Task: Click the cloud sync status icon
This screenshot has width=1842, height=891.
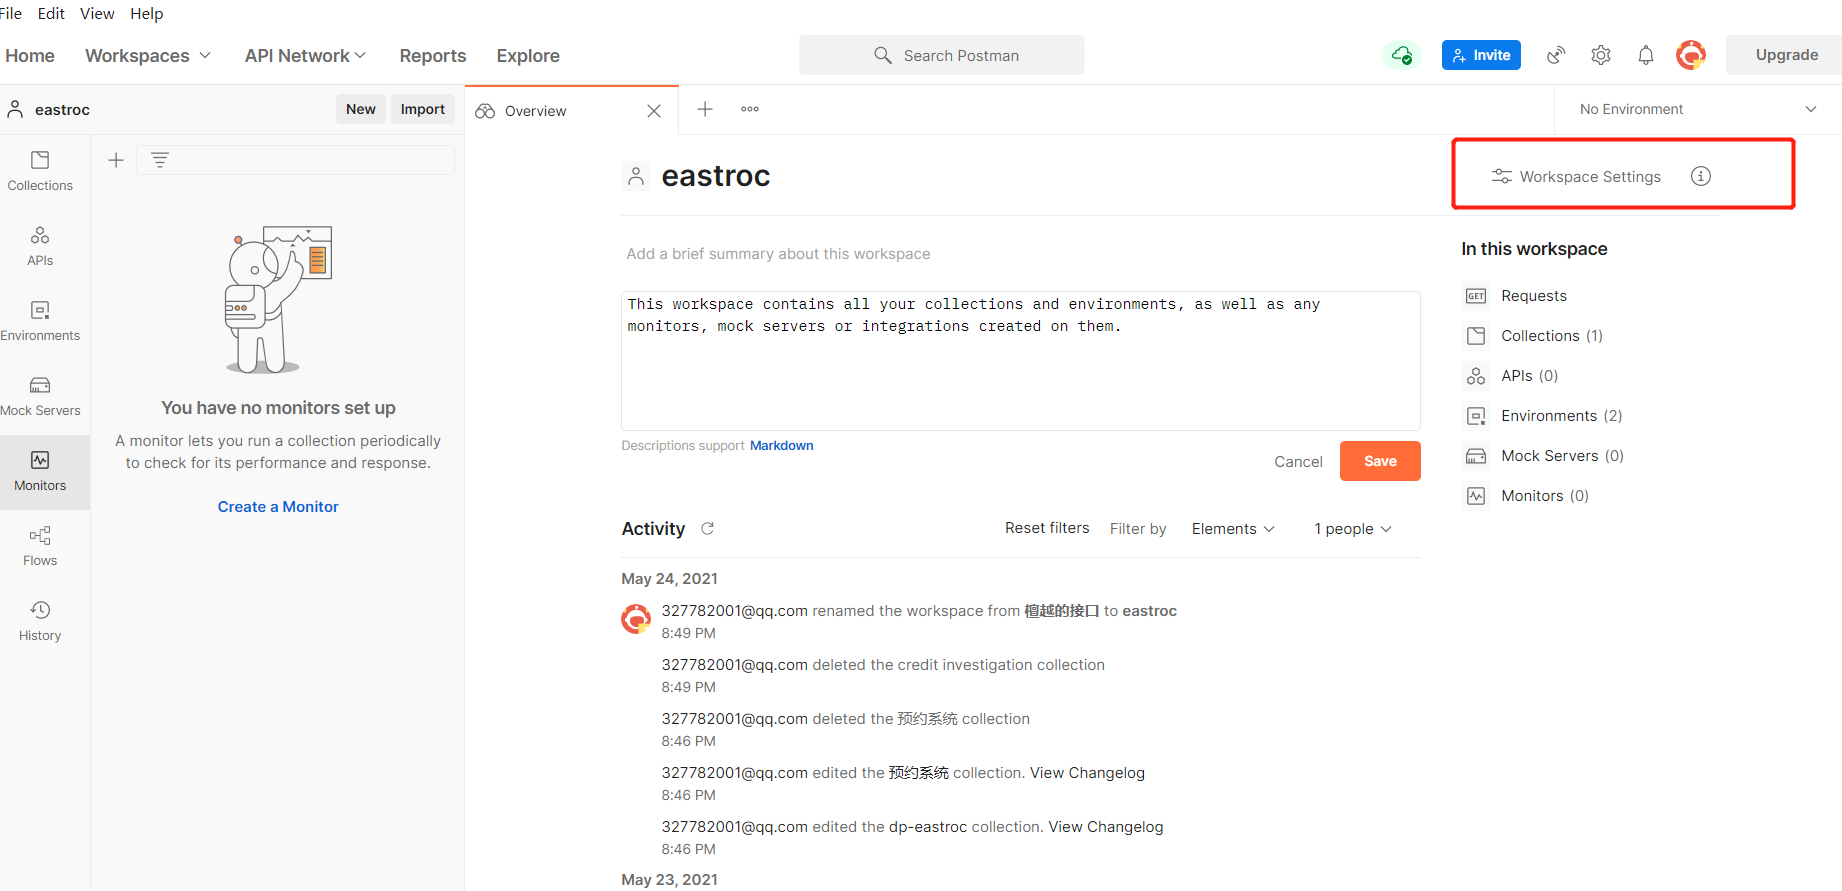Action: pos(1402,55)
